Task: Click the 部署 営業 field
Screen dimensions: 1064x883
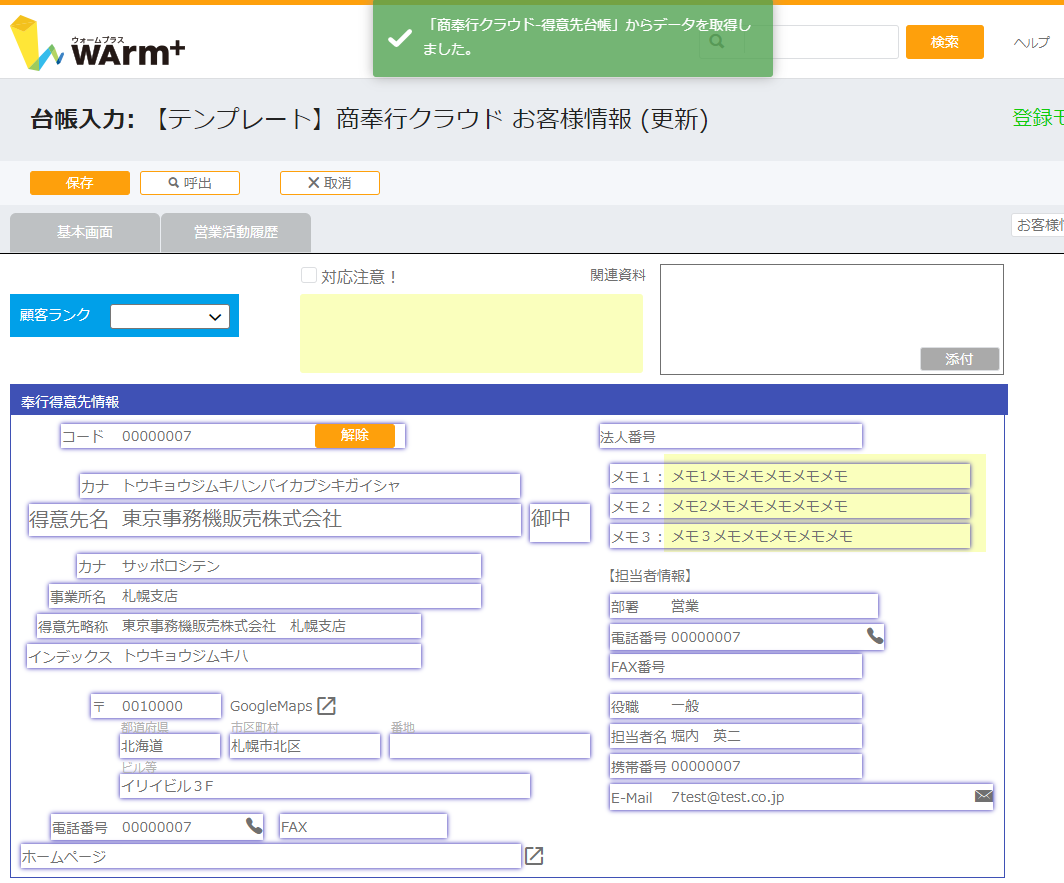Action: (x=744, y=606)
